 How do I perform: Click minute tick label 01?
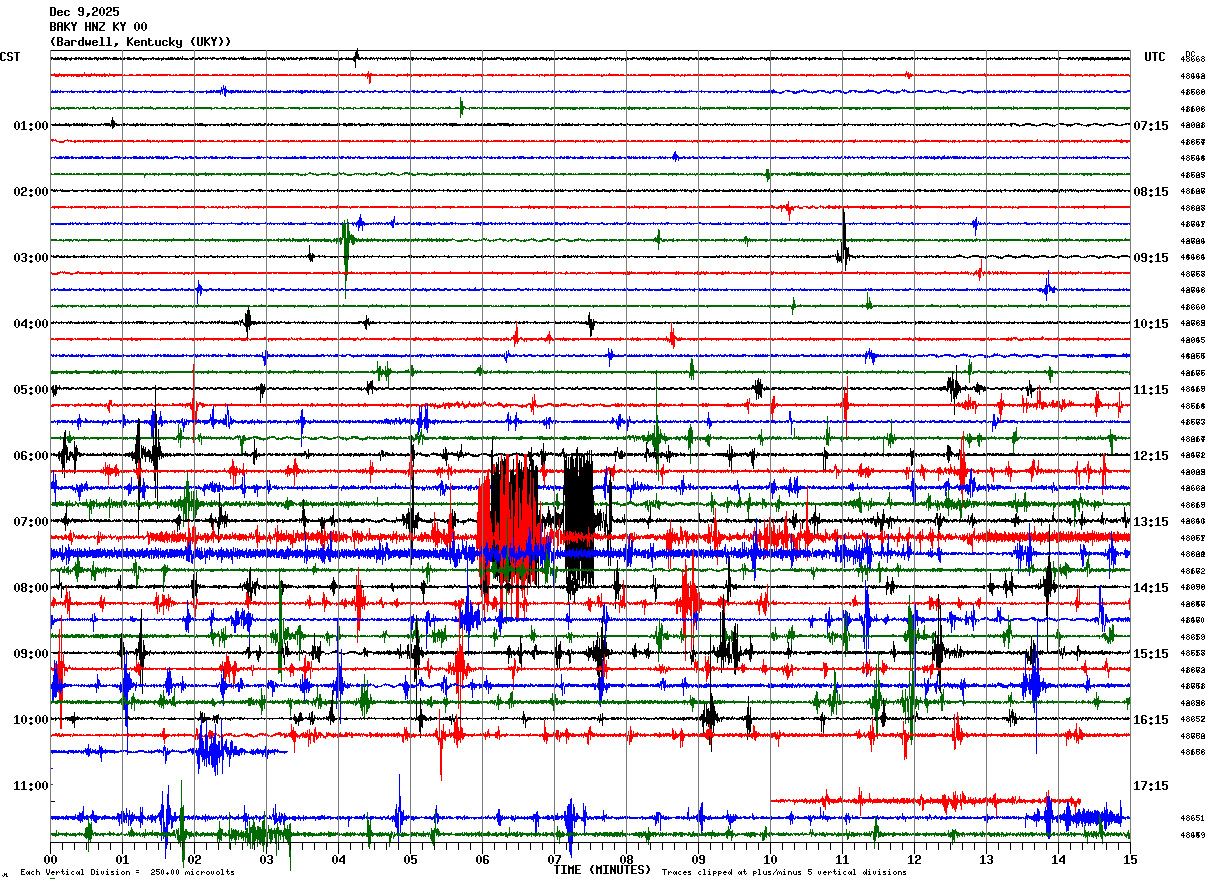(122, 859)
